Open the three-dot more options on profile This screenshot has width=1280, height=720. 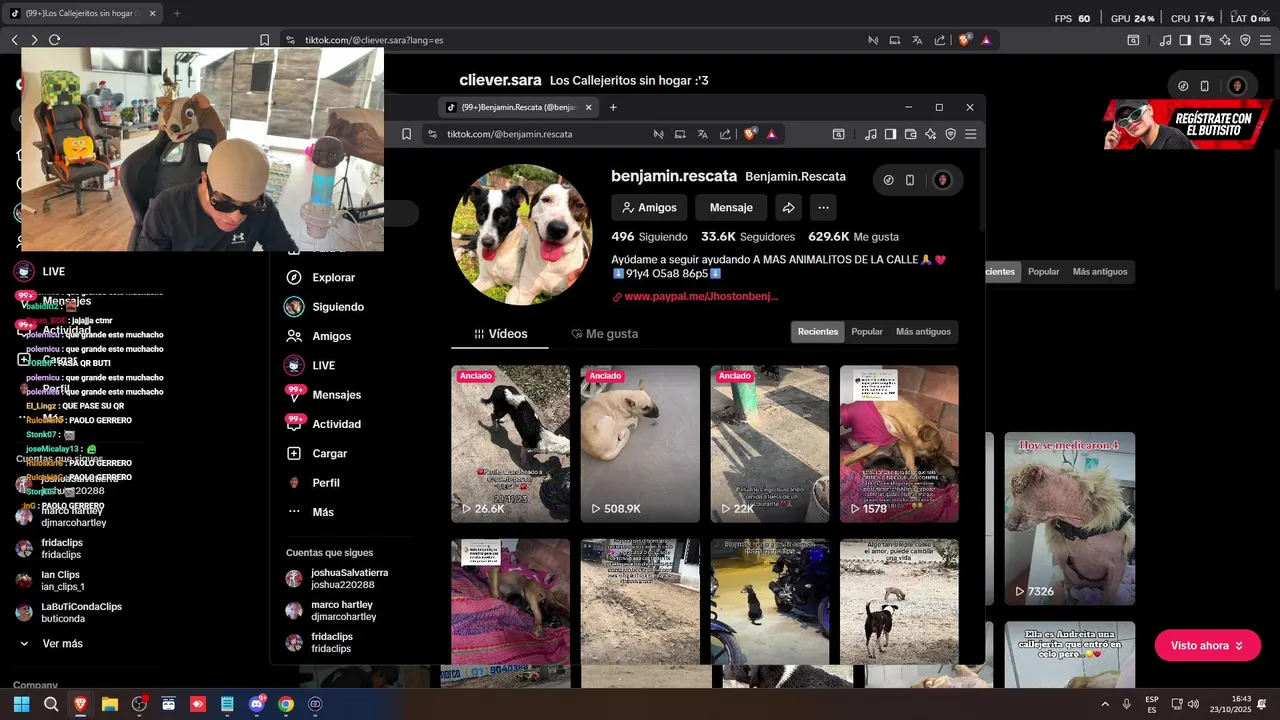tap(823, 207)
